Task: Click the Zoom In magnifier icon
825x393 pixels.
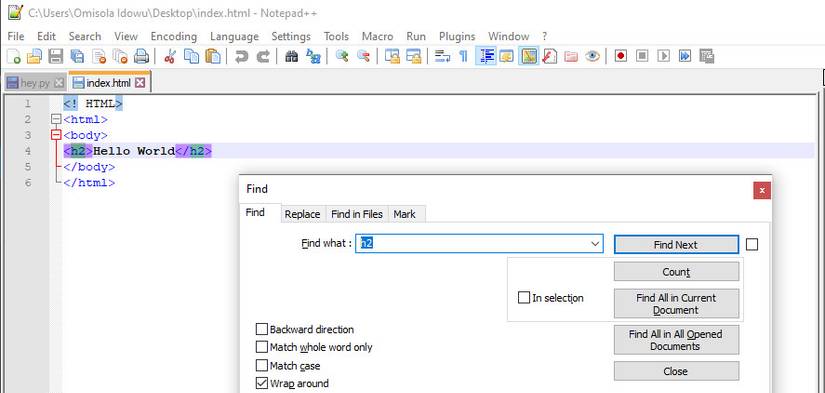Action: (x=342, y=56)
